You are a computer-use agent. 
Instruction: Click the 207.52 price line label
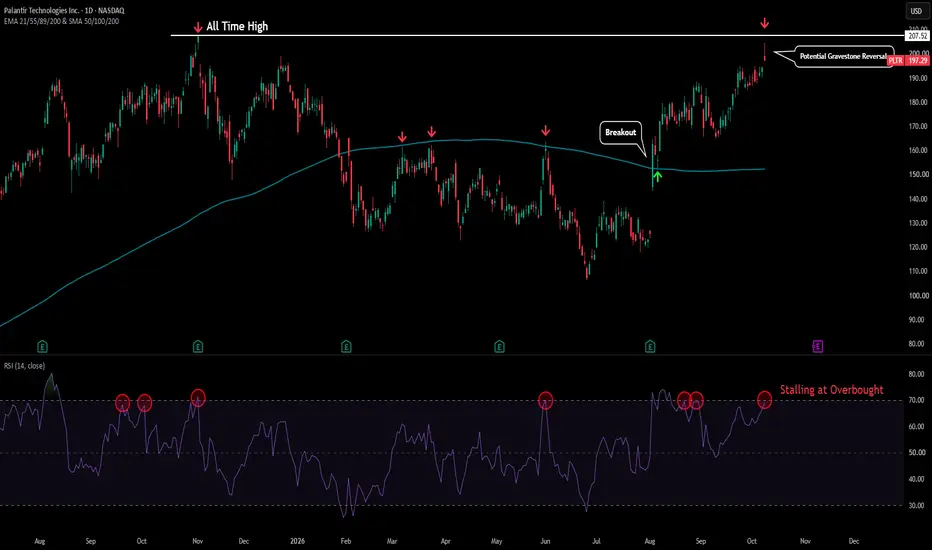(917, 36)
